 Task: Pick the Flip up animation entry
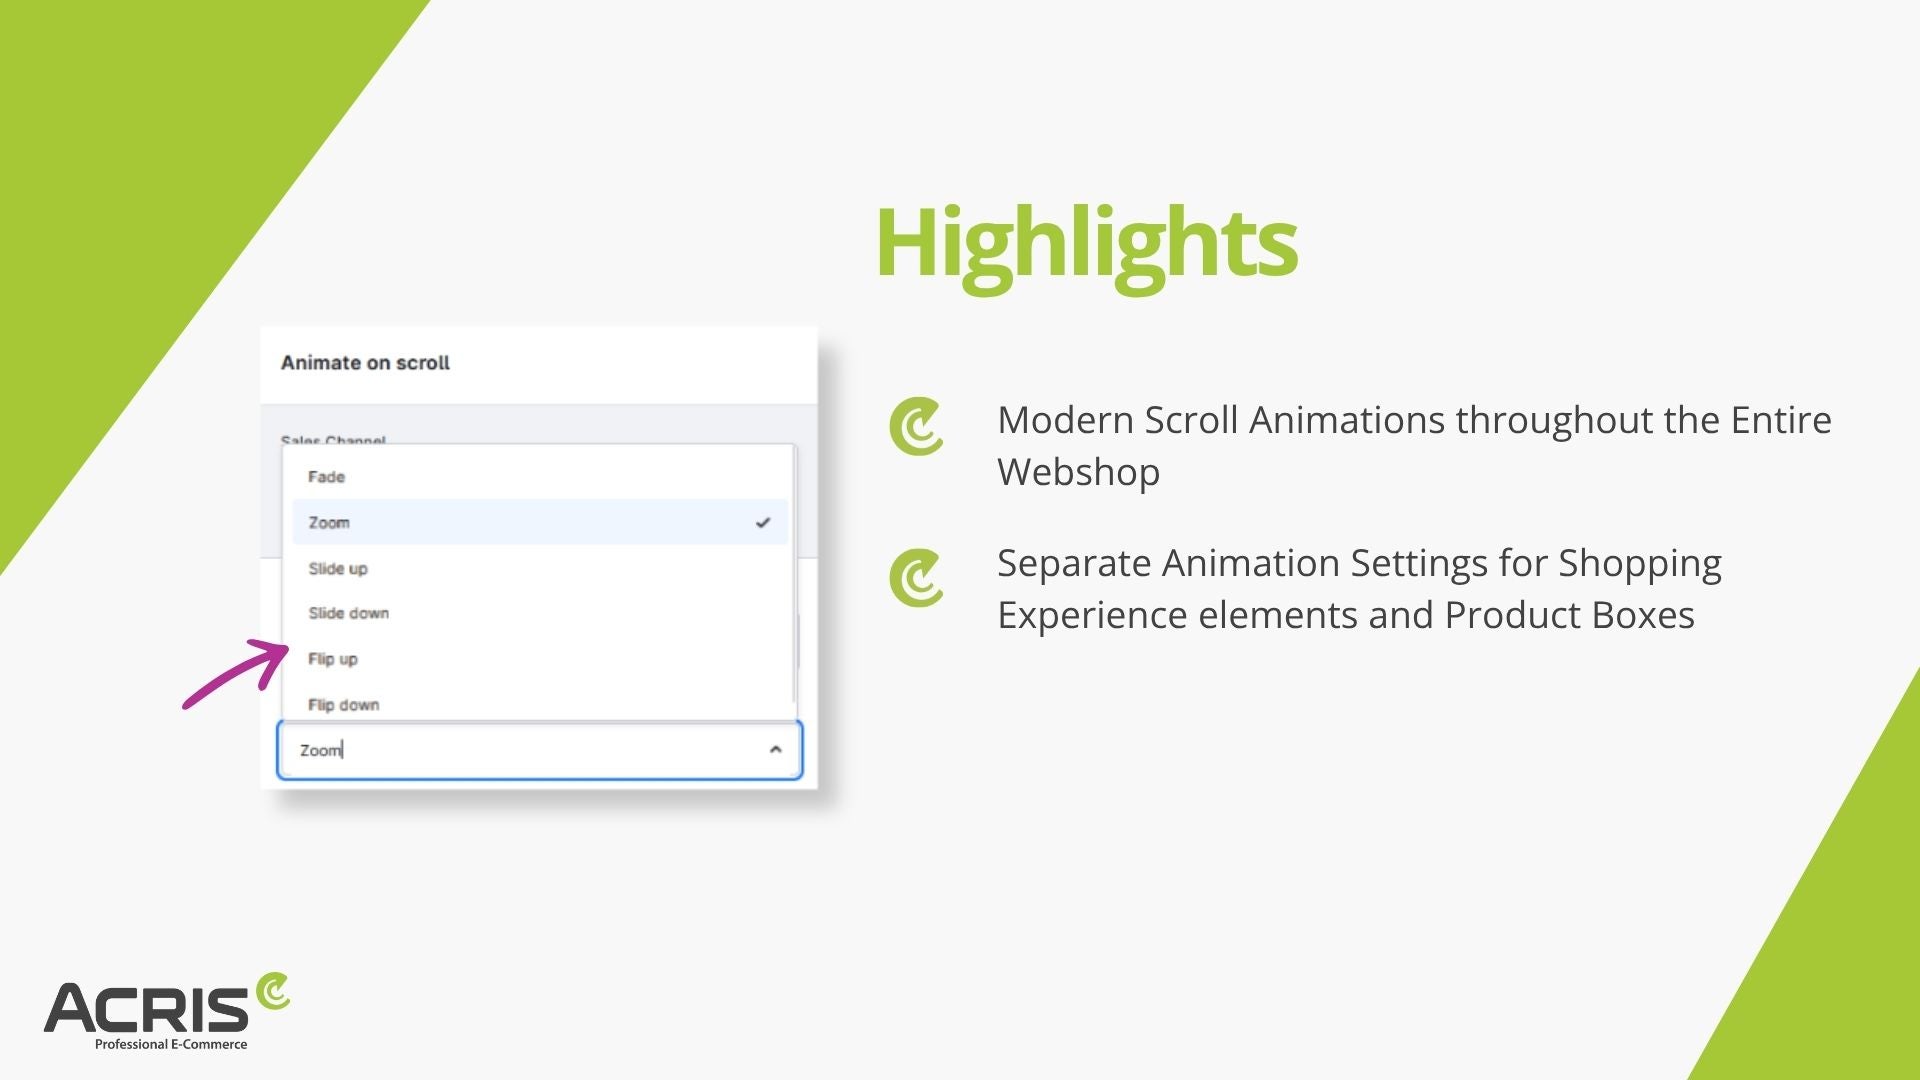click(333, 659)
